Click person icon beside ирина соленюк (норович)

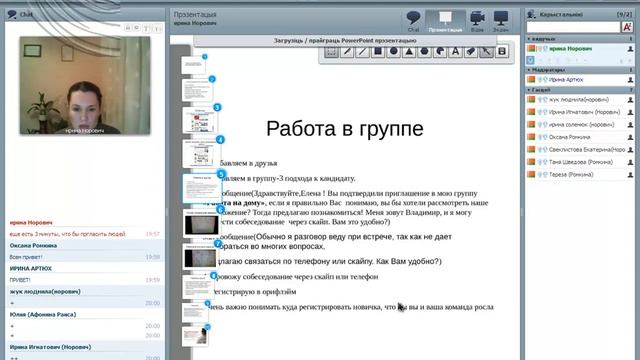pyautogui.click(x=630, y=125)
